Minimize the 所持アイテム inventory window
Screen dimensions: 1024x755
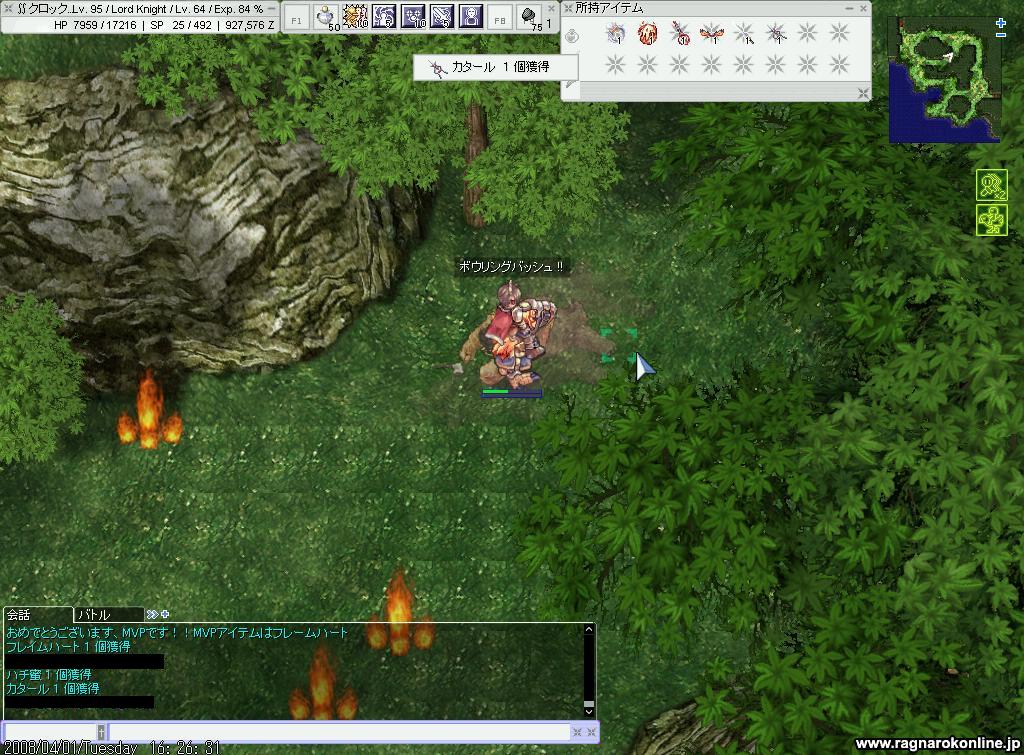coord(849,8)
